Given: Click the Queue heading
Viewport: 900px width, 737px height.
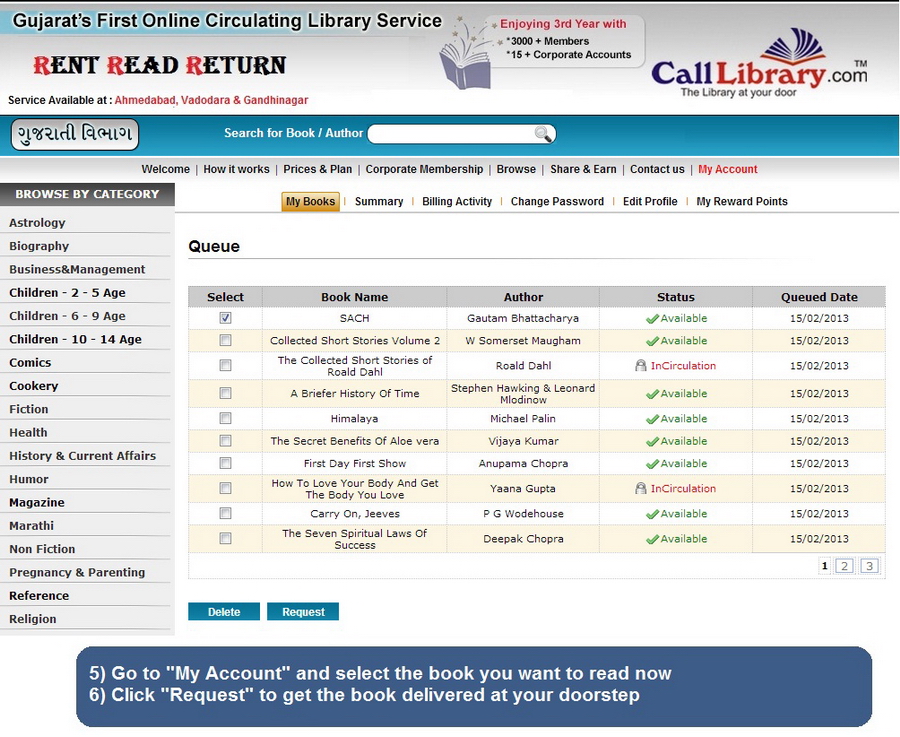Looking at the screenshot, I should [x=214, y=246].
